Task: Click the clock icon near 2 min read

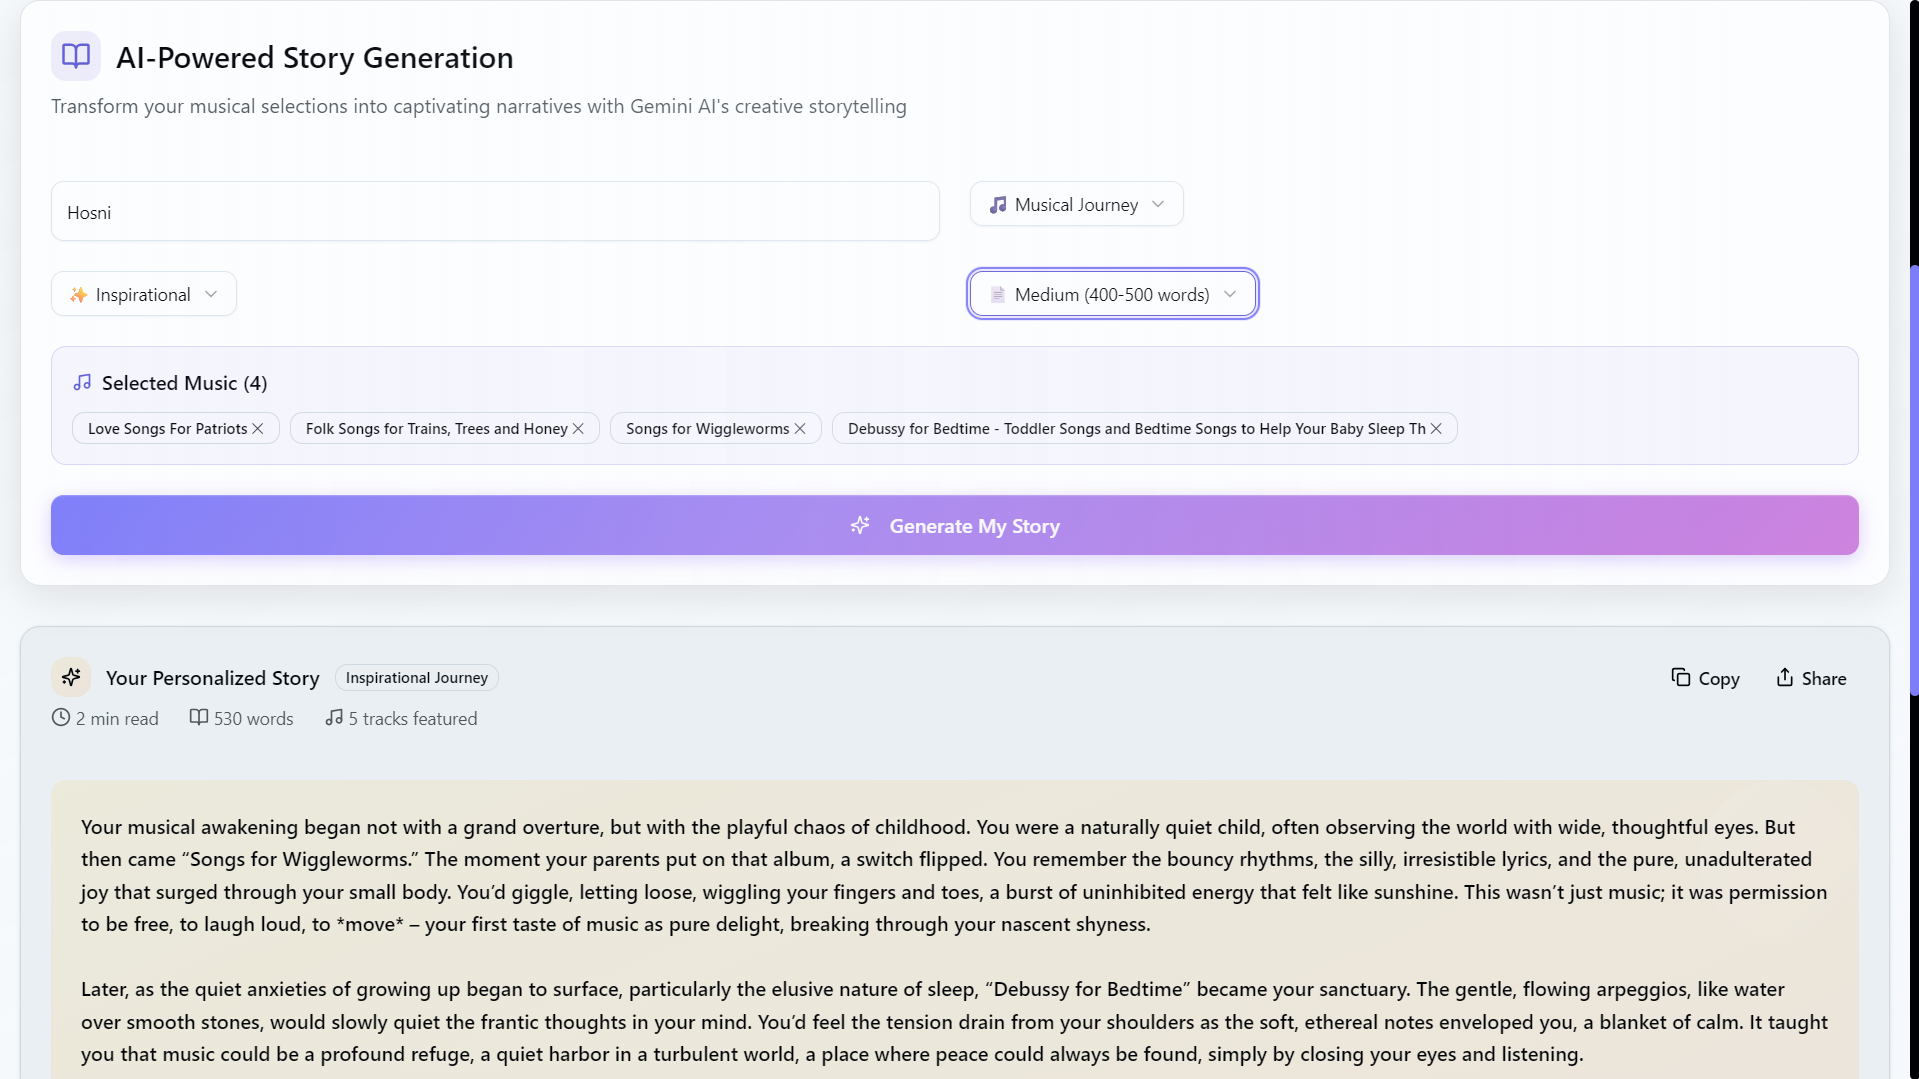Action: tap(61, 718)
